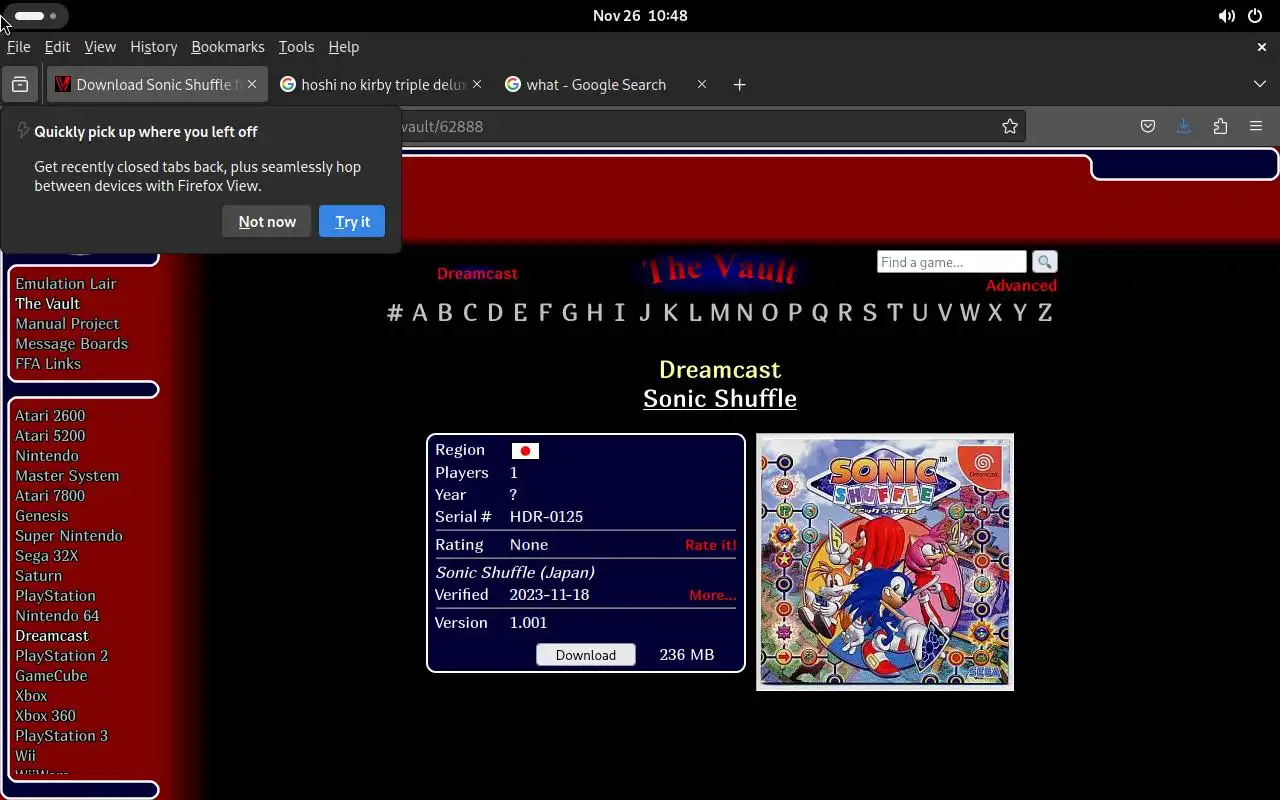
Task: Close the Sonic Shuffle tab
Action: [x=252, y=85]
